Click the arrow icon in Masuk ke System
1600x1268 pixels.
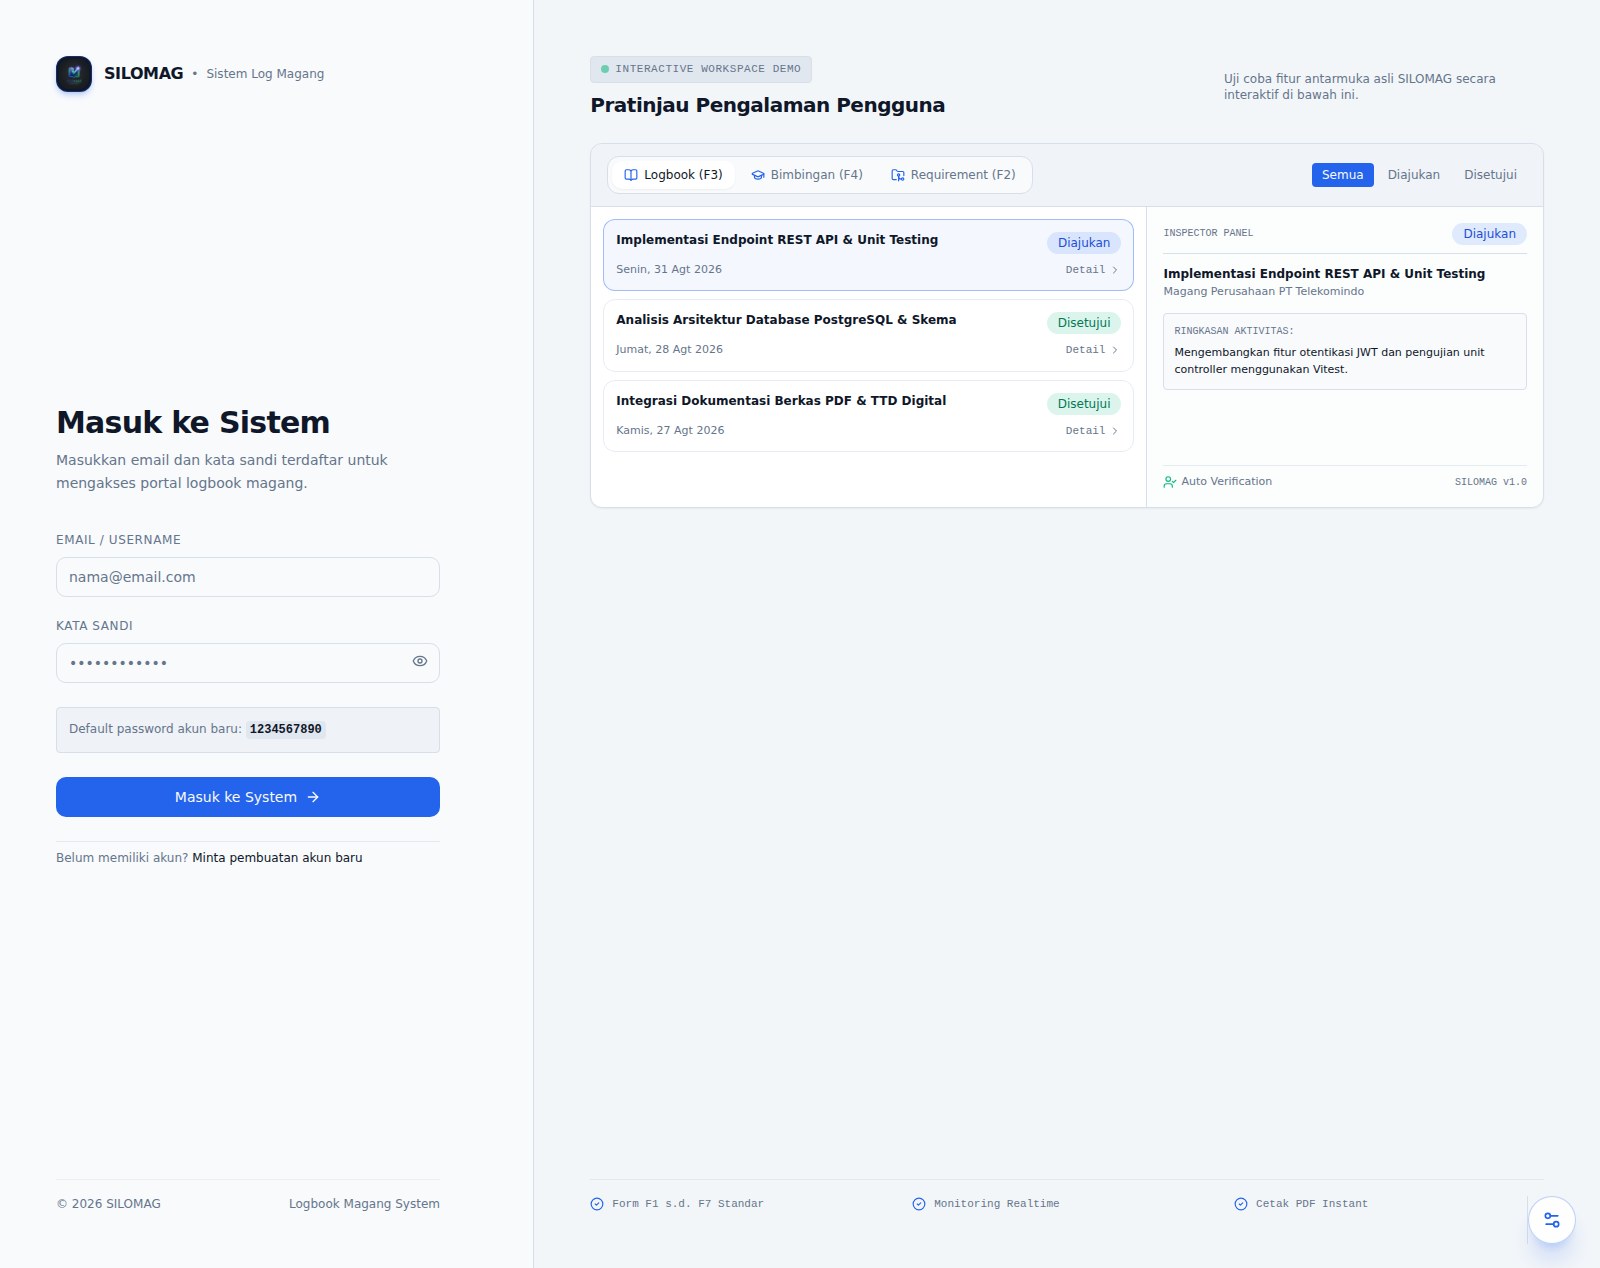[x=313, y=797]
